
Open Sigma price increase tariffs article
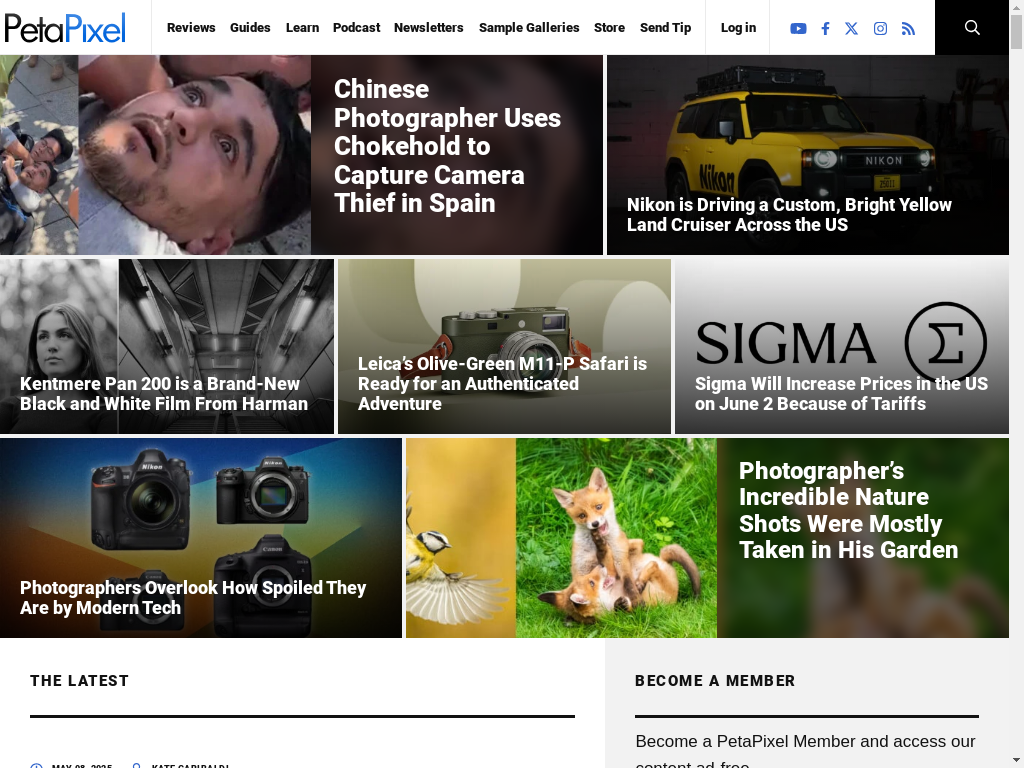[x=841, y=394]
